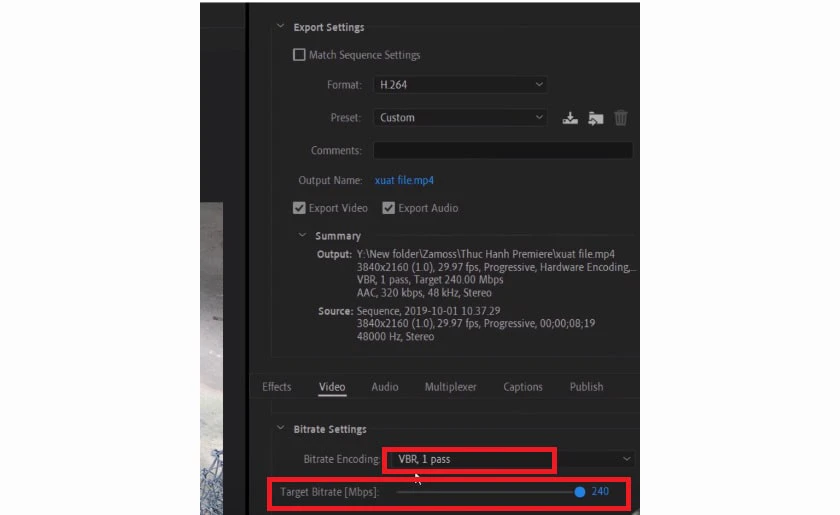The width and height of the screenshot is (840, 515).
Task: Enable Match Sequence Settings checkbox
Action: 299,55
